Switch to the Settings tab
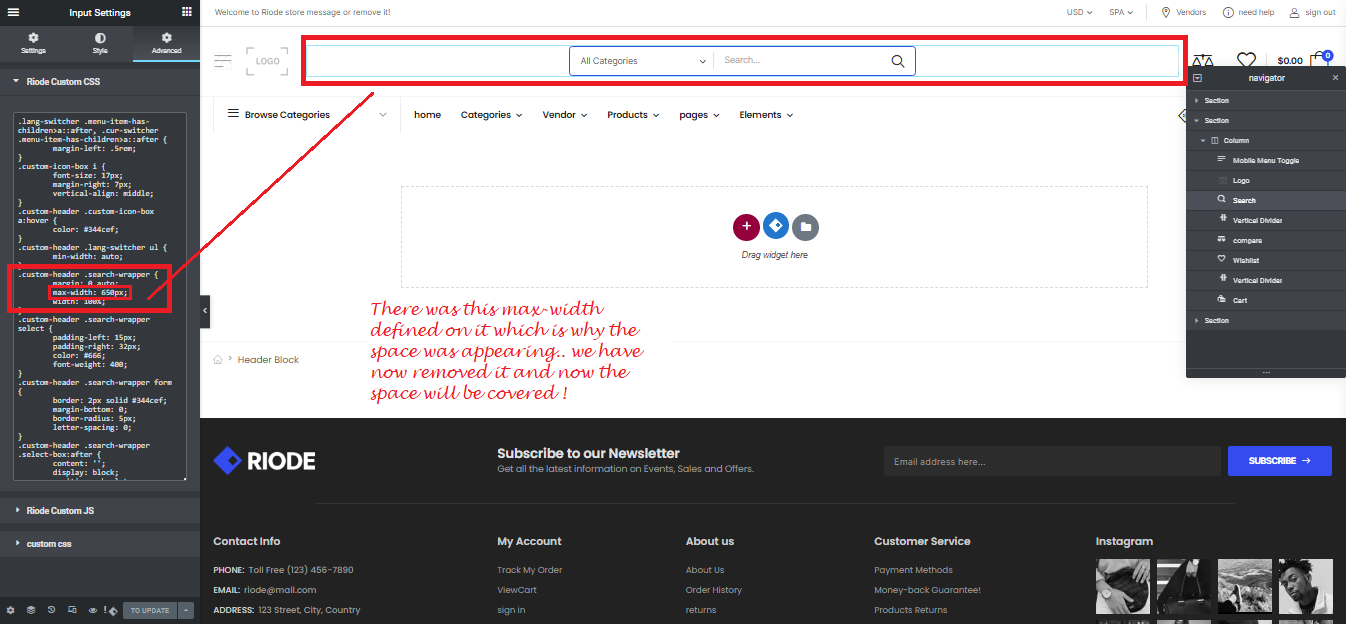 (x=33, y=43)
